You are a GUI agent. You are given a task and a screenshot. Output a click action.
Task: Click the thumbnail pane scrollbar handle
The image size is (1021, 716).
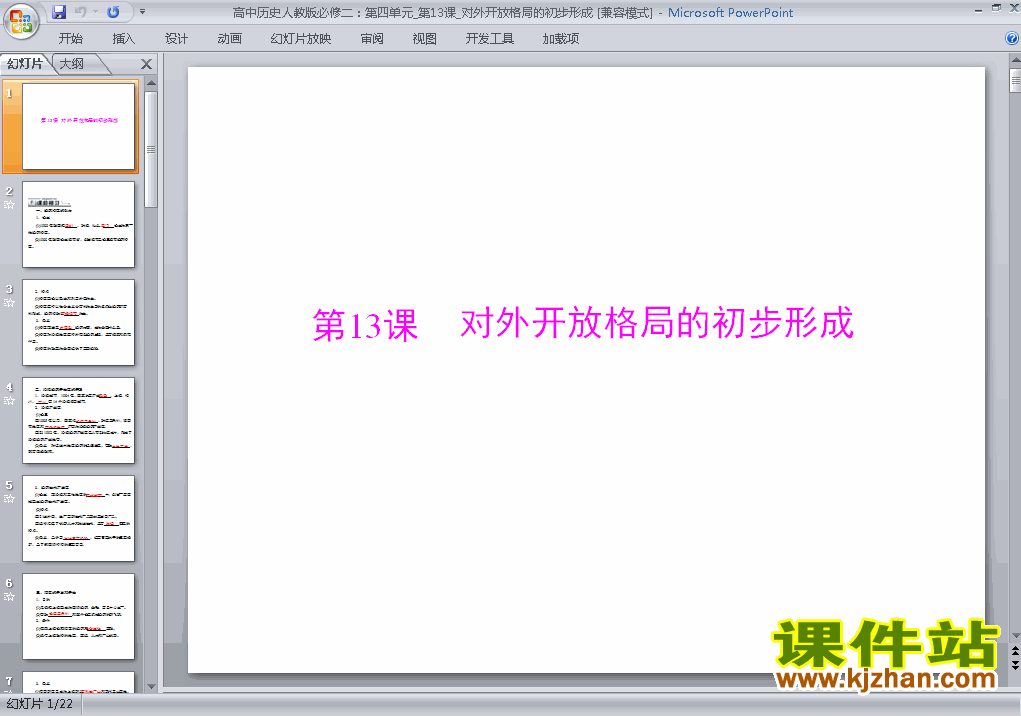(x=151, y=149)
